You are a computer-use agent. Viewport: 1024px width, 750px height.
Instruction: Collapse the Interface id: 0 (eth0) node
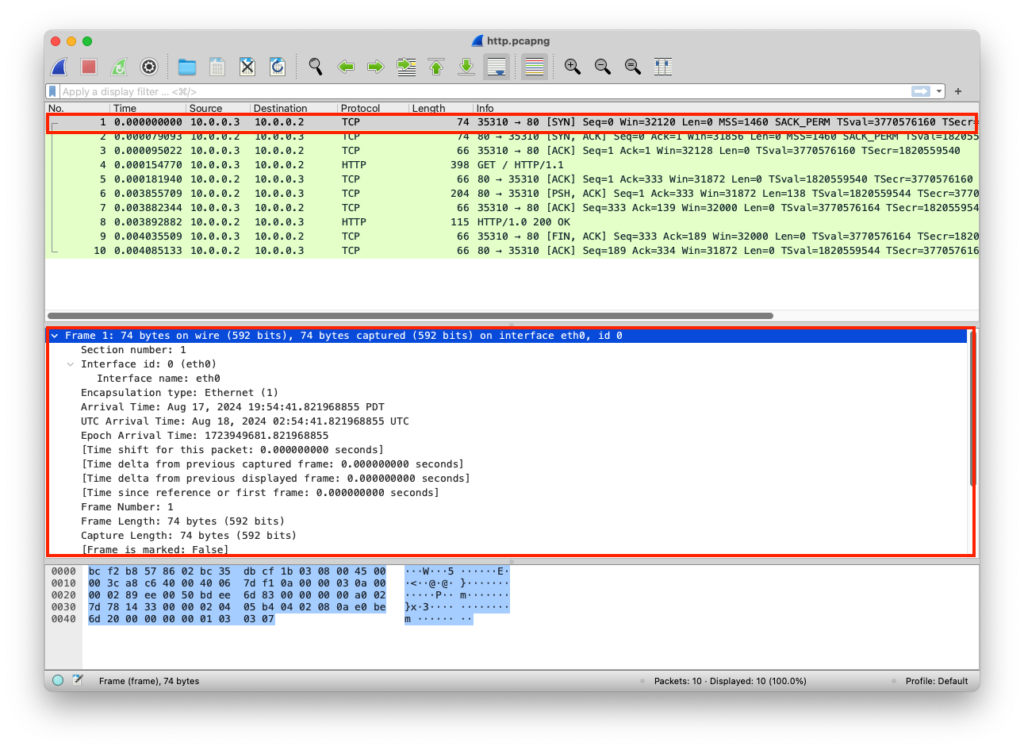[x=70, y=364]
